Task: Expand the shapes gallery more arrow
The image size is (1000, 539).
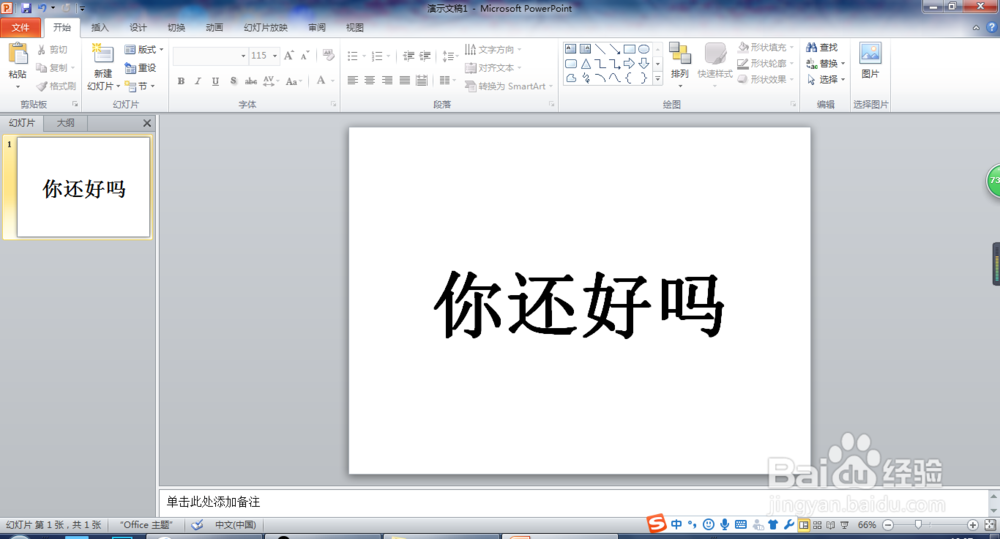Action: (658, 79)
